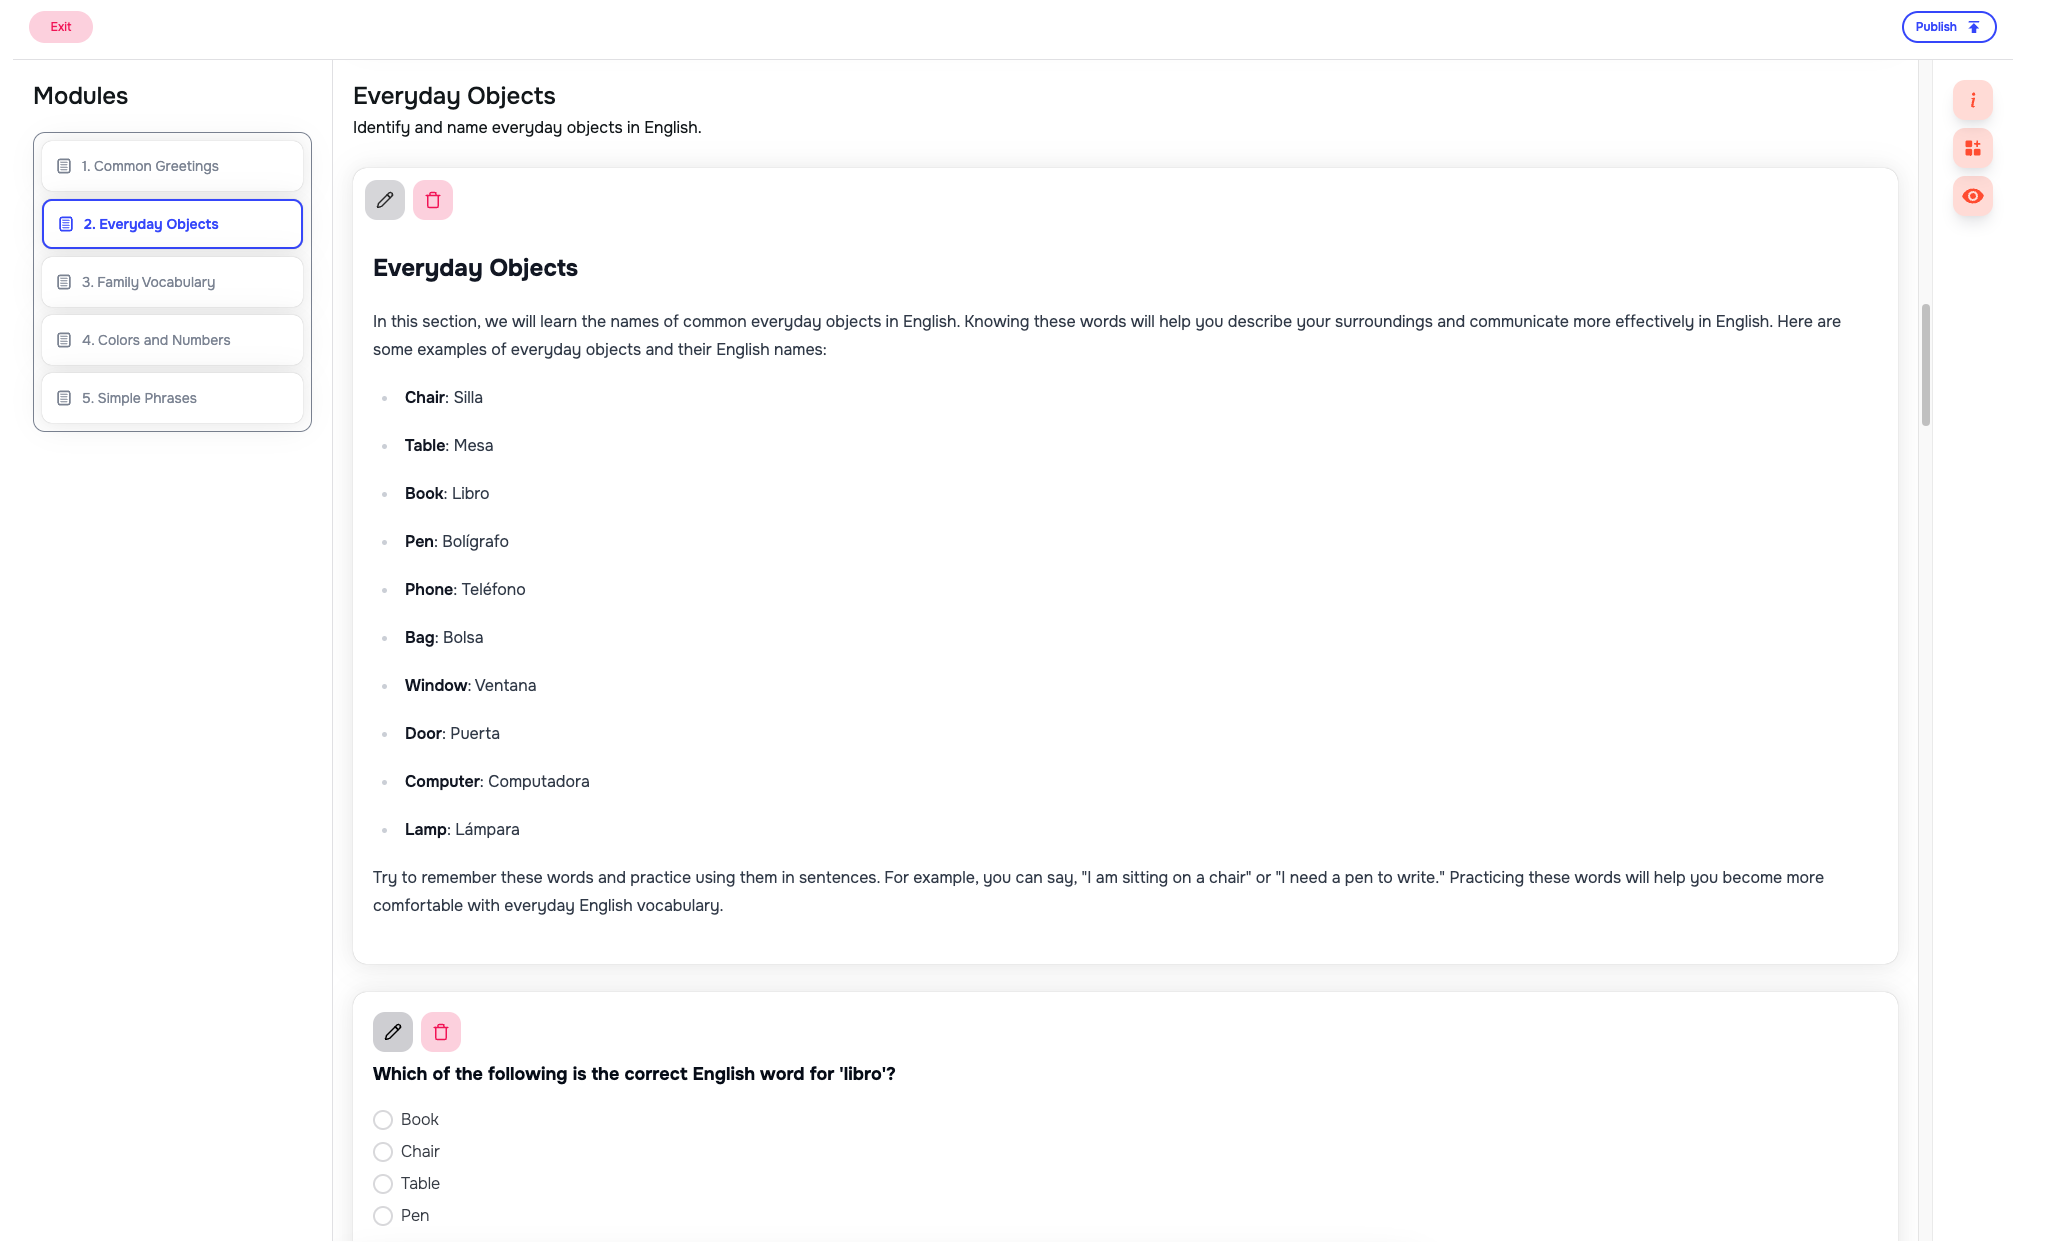The image size is (2055, 1242).
Task: Open the info panel icon in right sidebar
Action: 1972,100
